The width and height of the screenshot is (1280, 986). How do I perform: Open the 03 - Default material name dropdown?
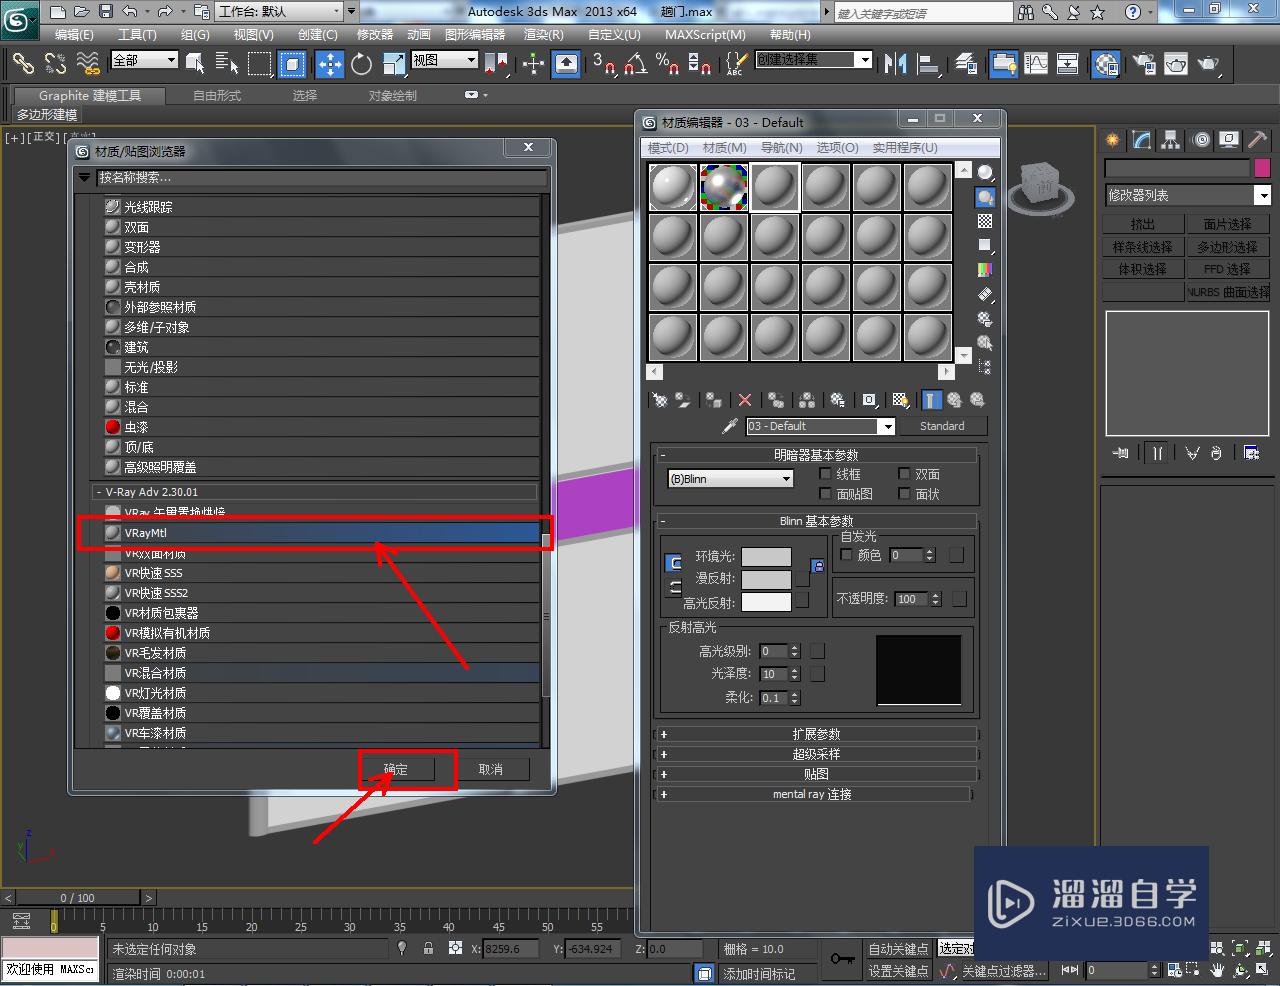820,426
